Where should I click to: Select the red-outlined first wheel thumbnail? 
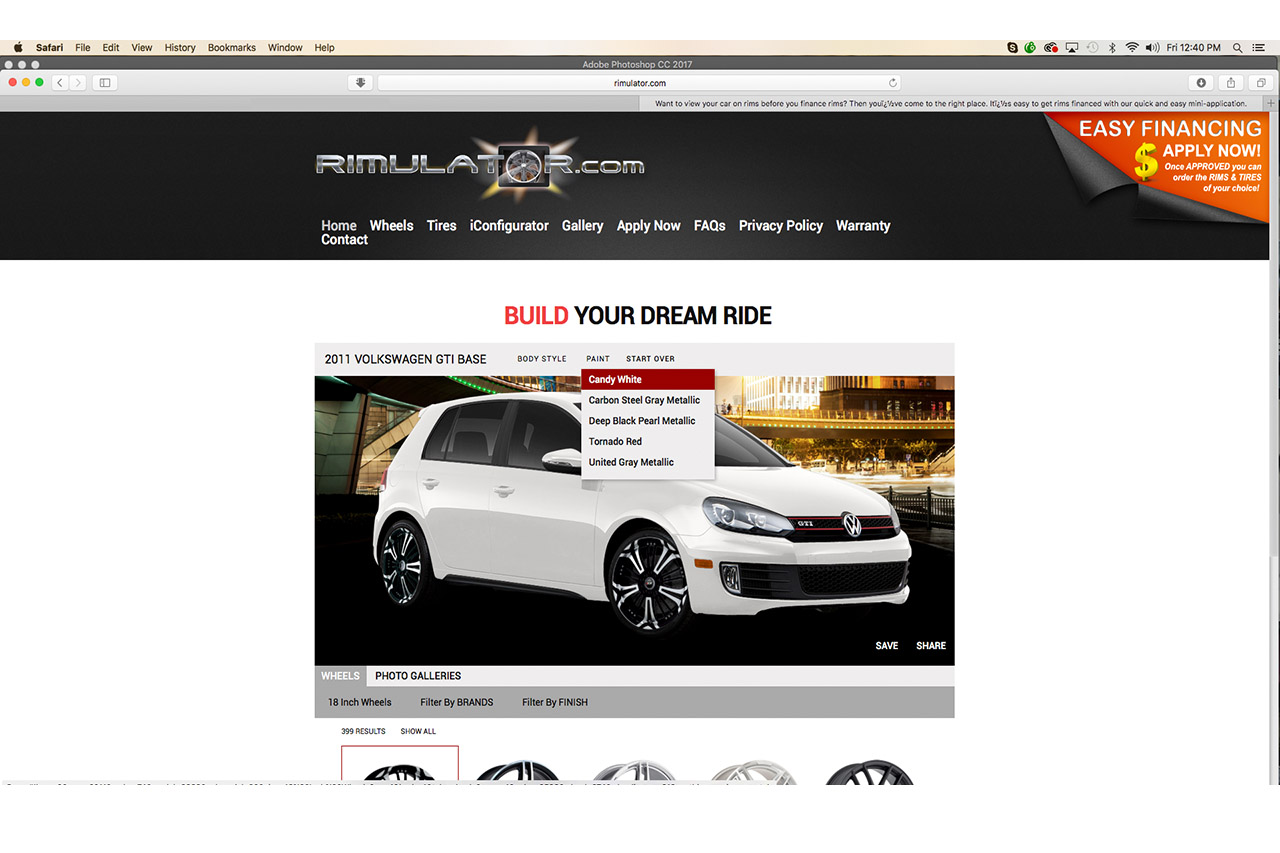pos(400,765)
